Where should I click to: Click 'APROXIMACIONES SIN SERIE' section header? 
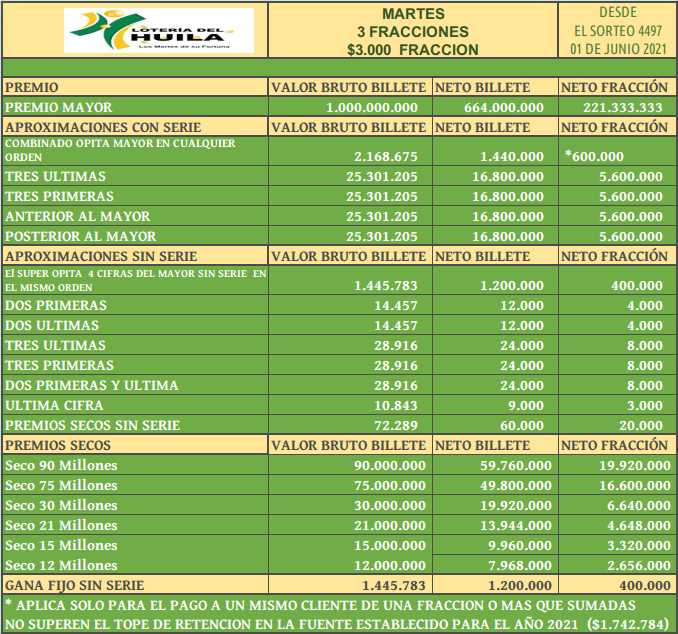(101, 256)
